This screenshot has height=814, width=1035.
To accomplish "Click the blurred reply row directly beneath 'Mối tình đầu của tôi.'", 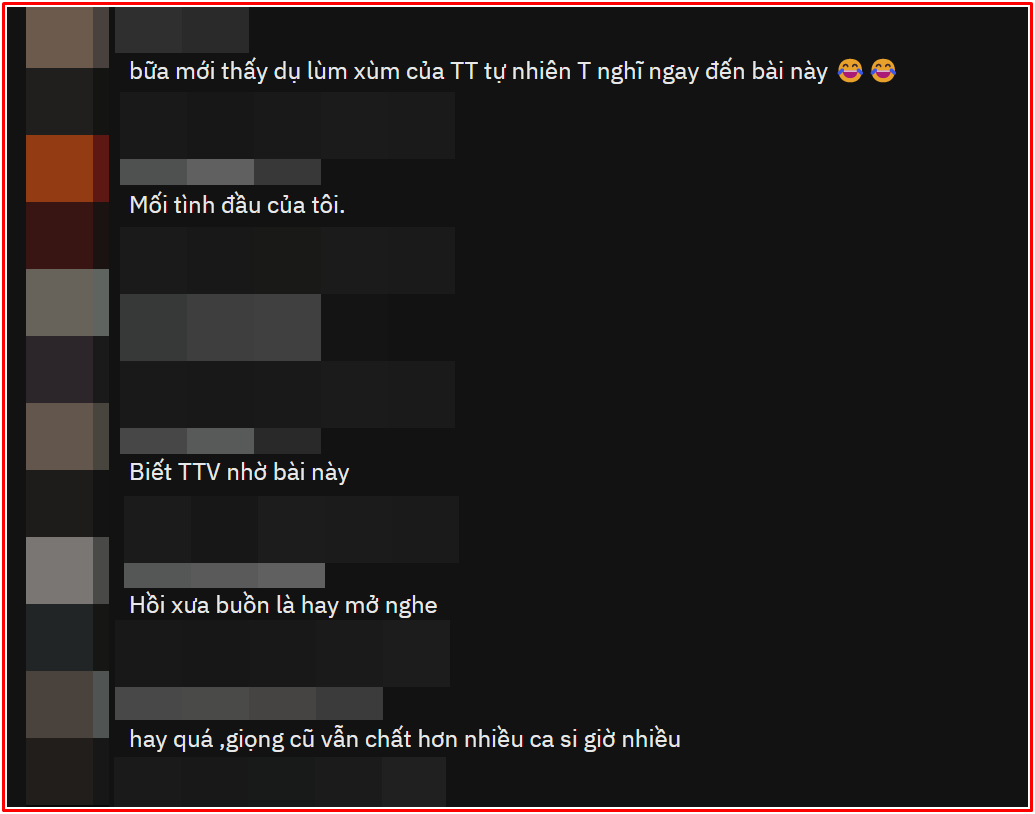I will coord(287,260).
